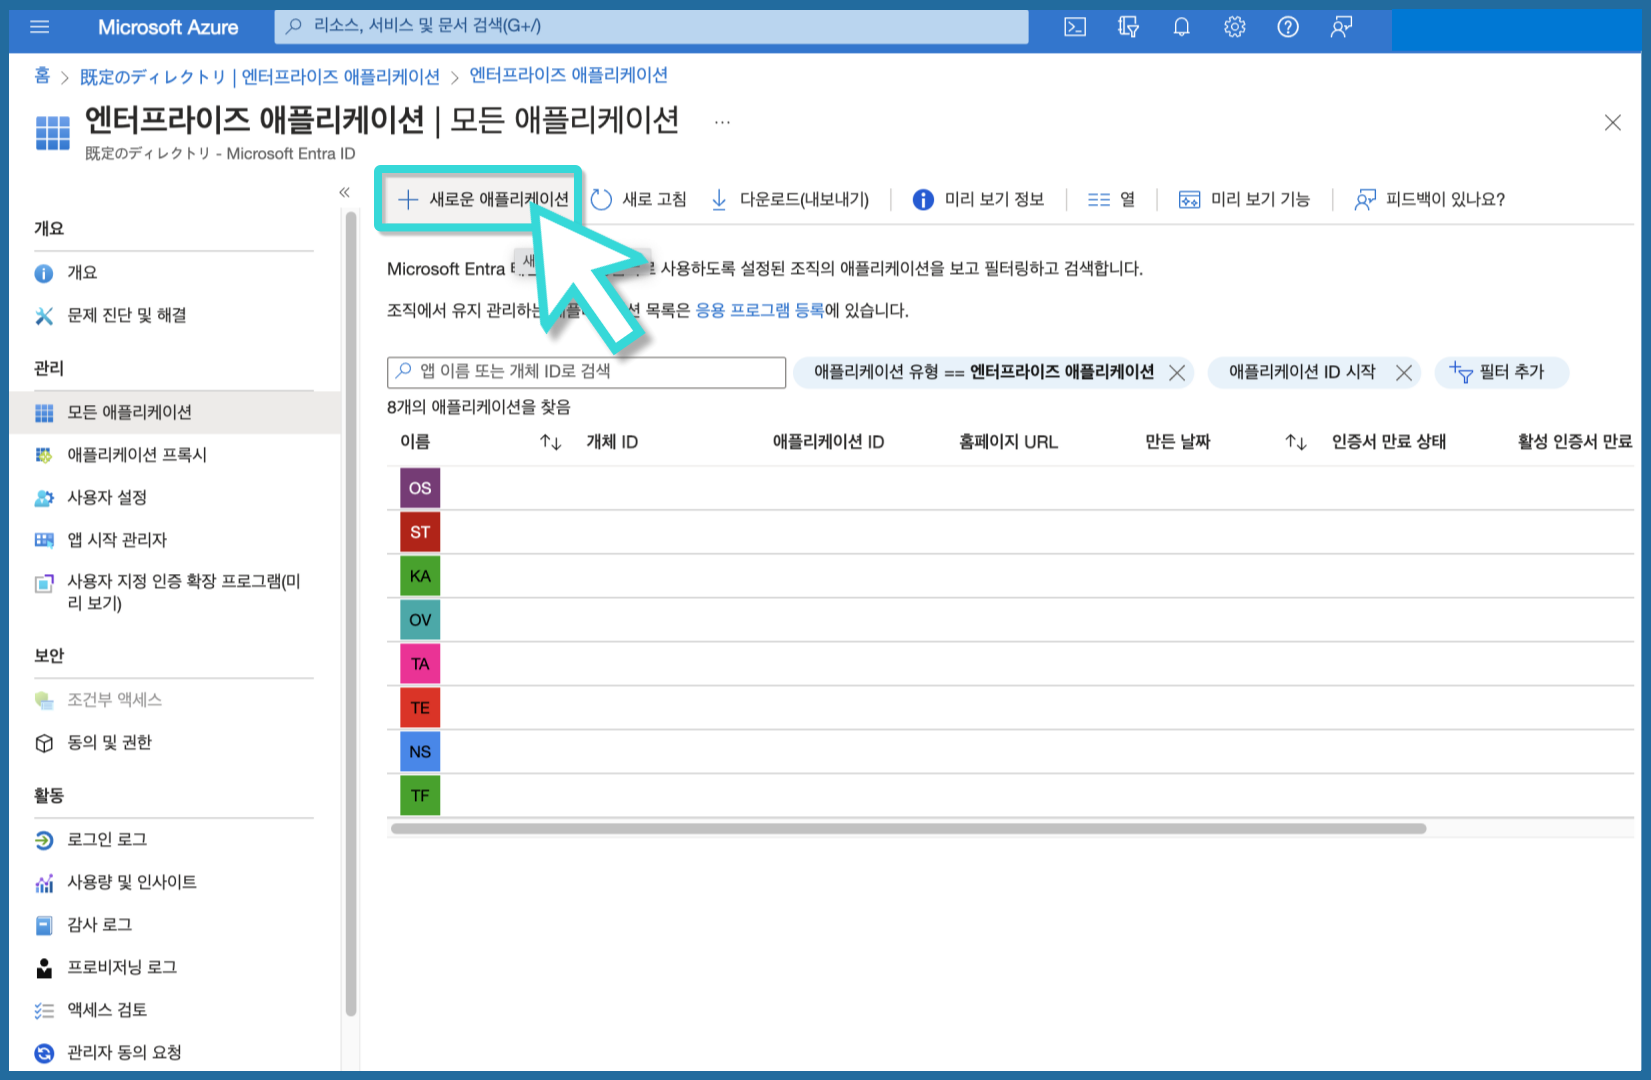
Task: Click the 애플리케이션 ID column header
Action: point(828,442)
